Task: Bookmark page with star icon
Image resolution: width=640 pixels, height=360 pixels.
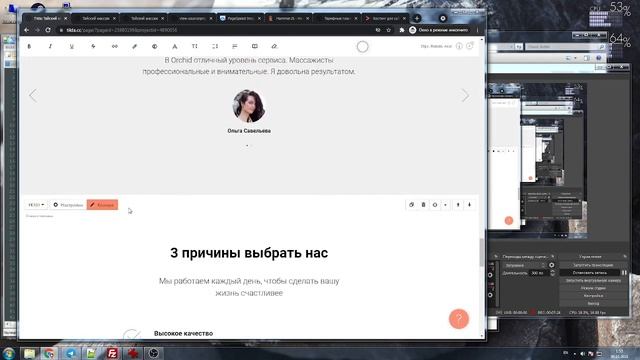Action: pos(389,30)
